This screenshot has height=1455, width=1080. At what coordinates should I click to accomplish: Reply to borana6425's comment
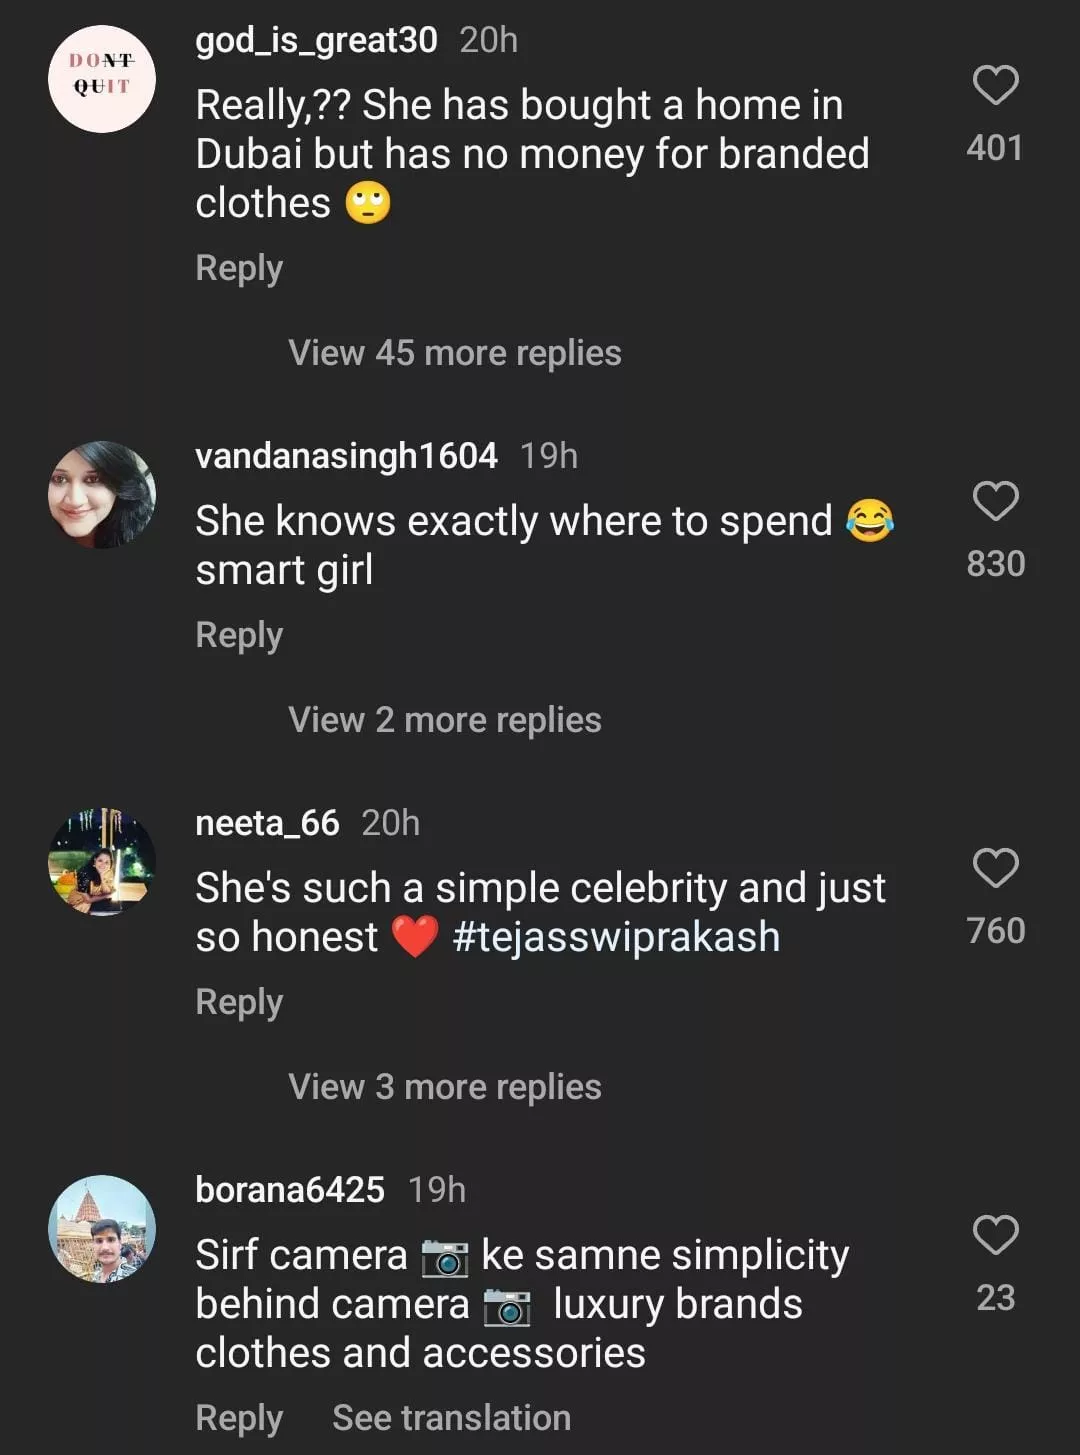(x=239, y=1418)
